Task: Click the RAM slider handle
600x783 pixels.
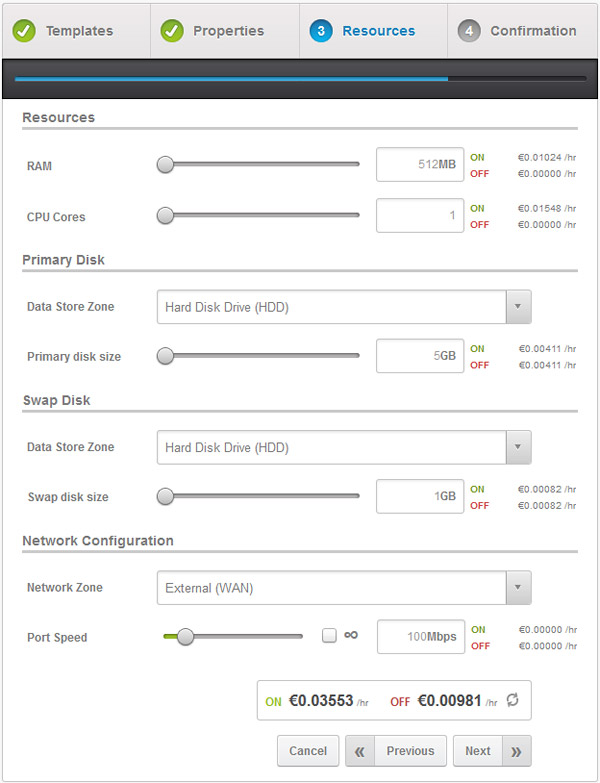Action: 165,164
